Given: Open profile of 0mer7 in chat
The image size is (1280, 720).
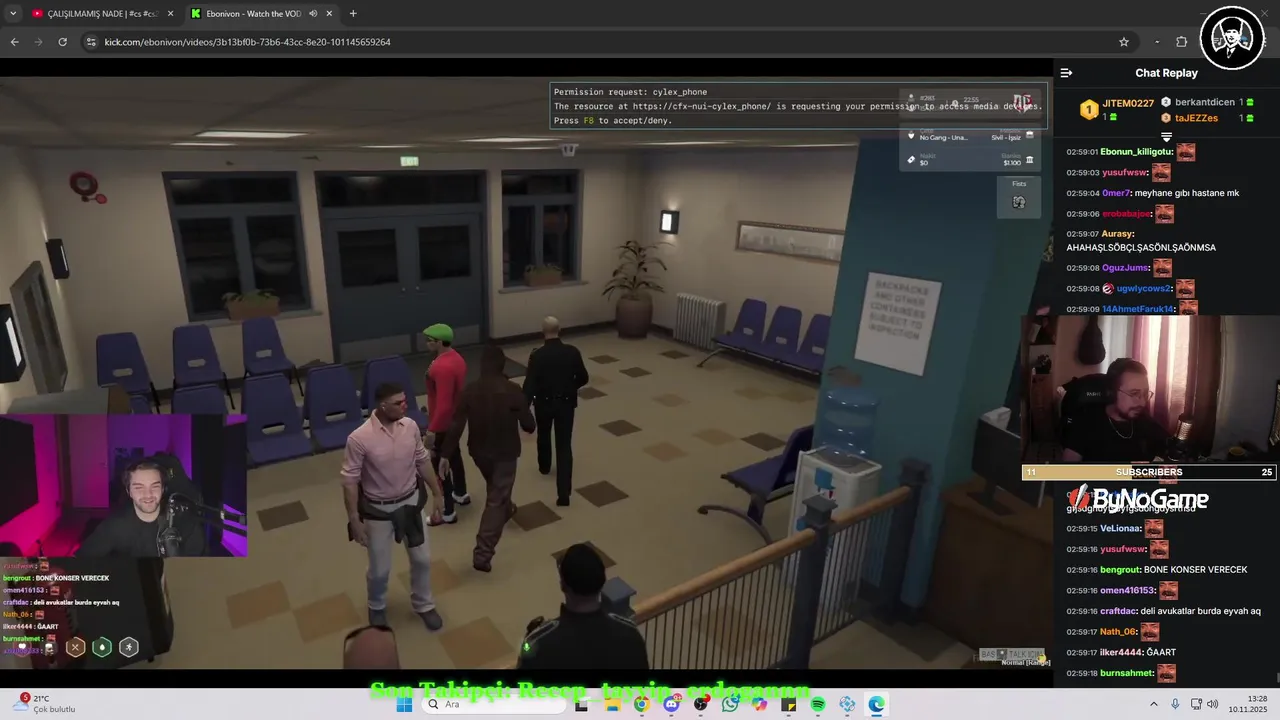Looking at the screenshot, I should [x=1115, y=193].
